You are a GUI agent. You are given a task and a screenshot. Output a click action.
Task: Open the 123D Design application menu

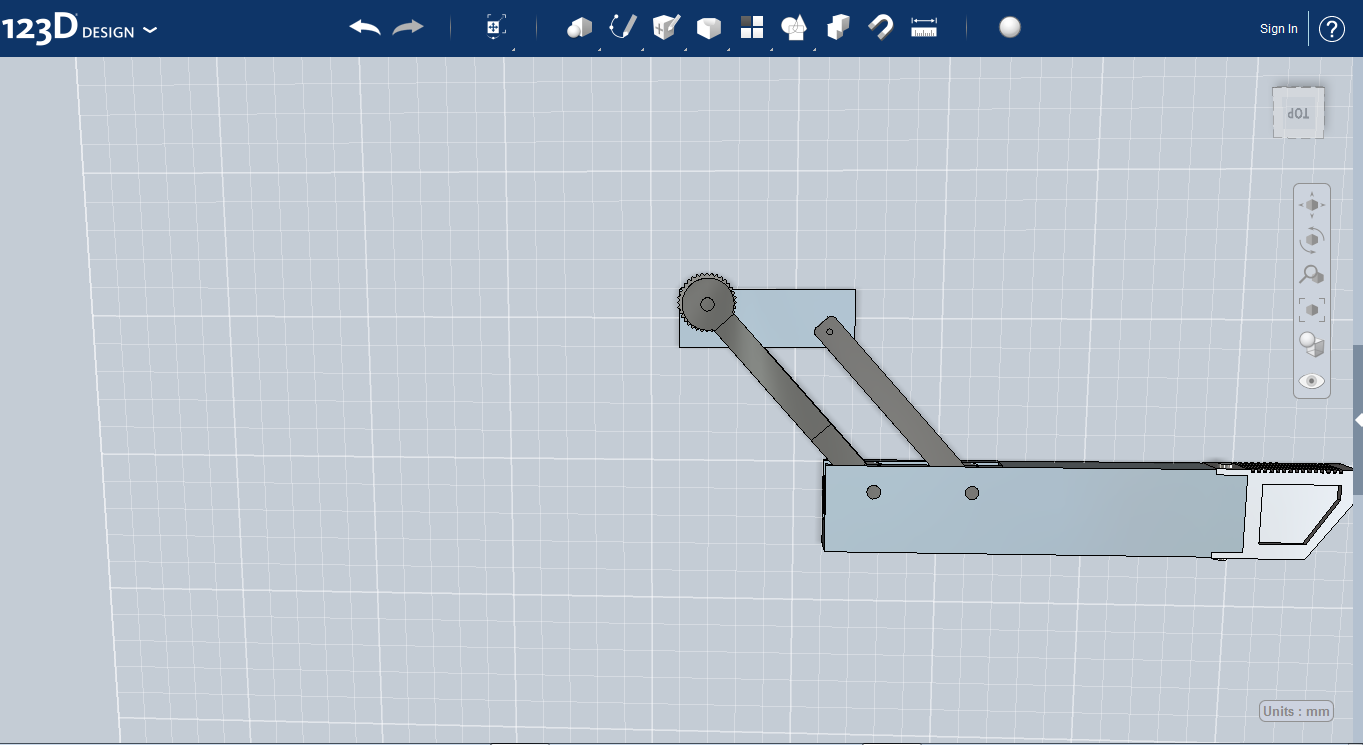click(x=79, y=29)
